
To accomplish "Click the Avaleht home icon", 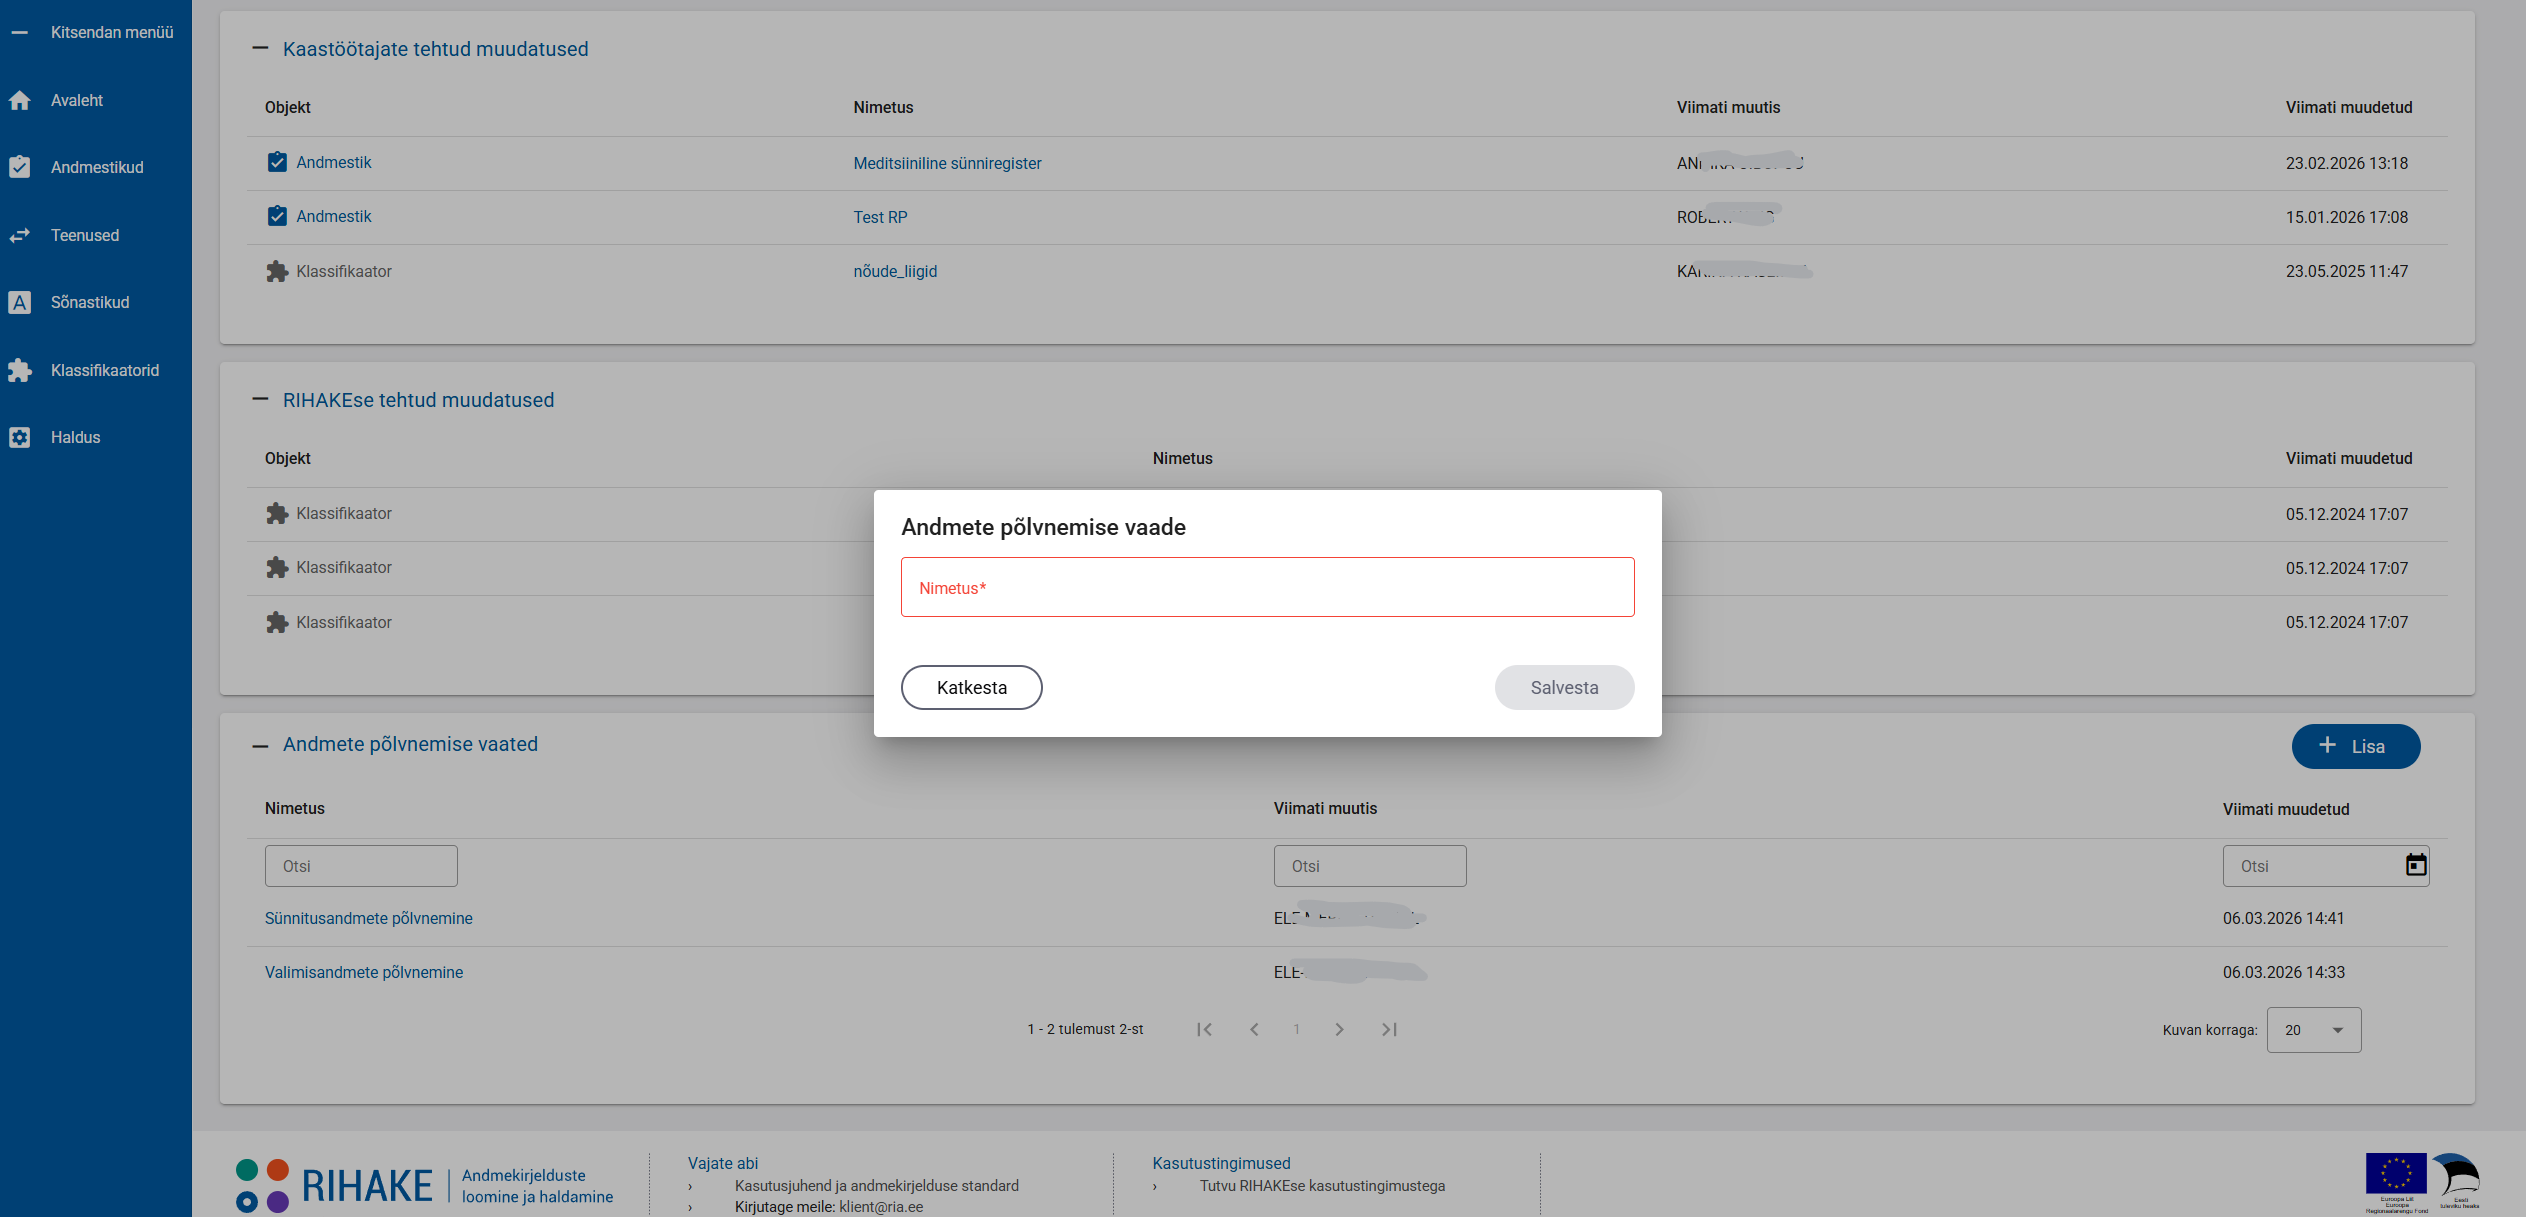I will coord(20,100).
